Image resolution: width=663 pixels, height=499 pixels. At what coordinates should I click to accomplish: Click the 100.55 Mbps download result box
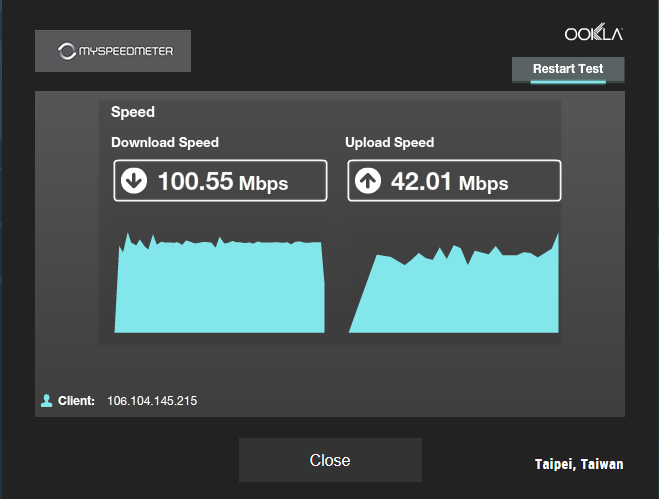(x=220, y=181)
